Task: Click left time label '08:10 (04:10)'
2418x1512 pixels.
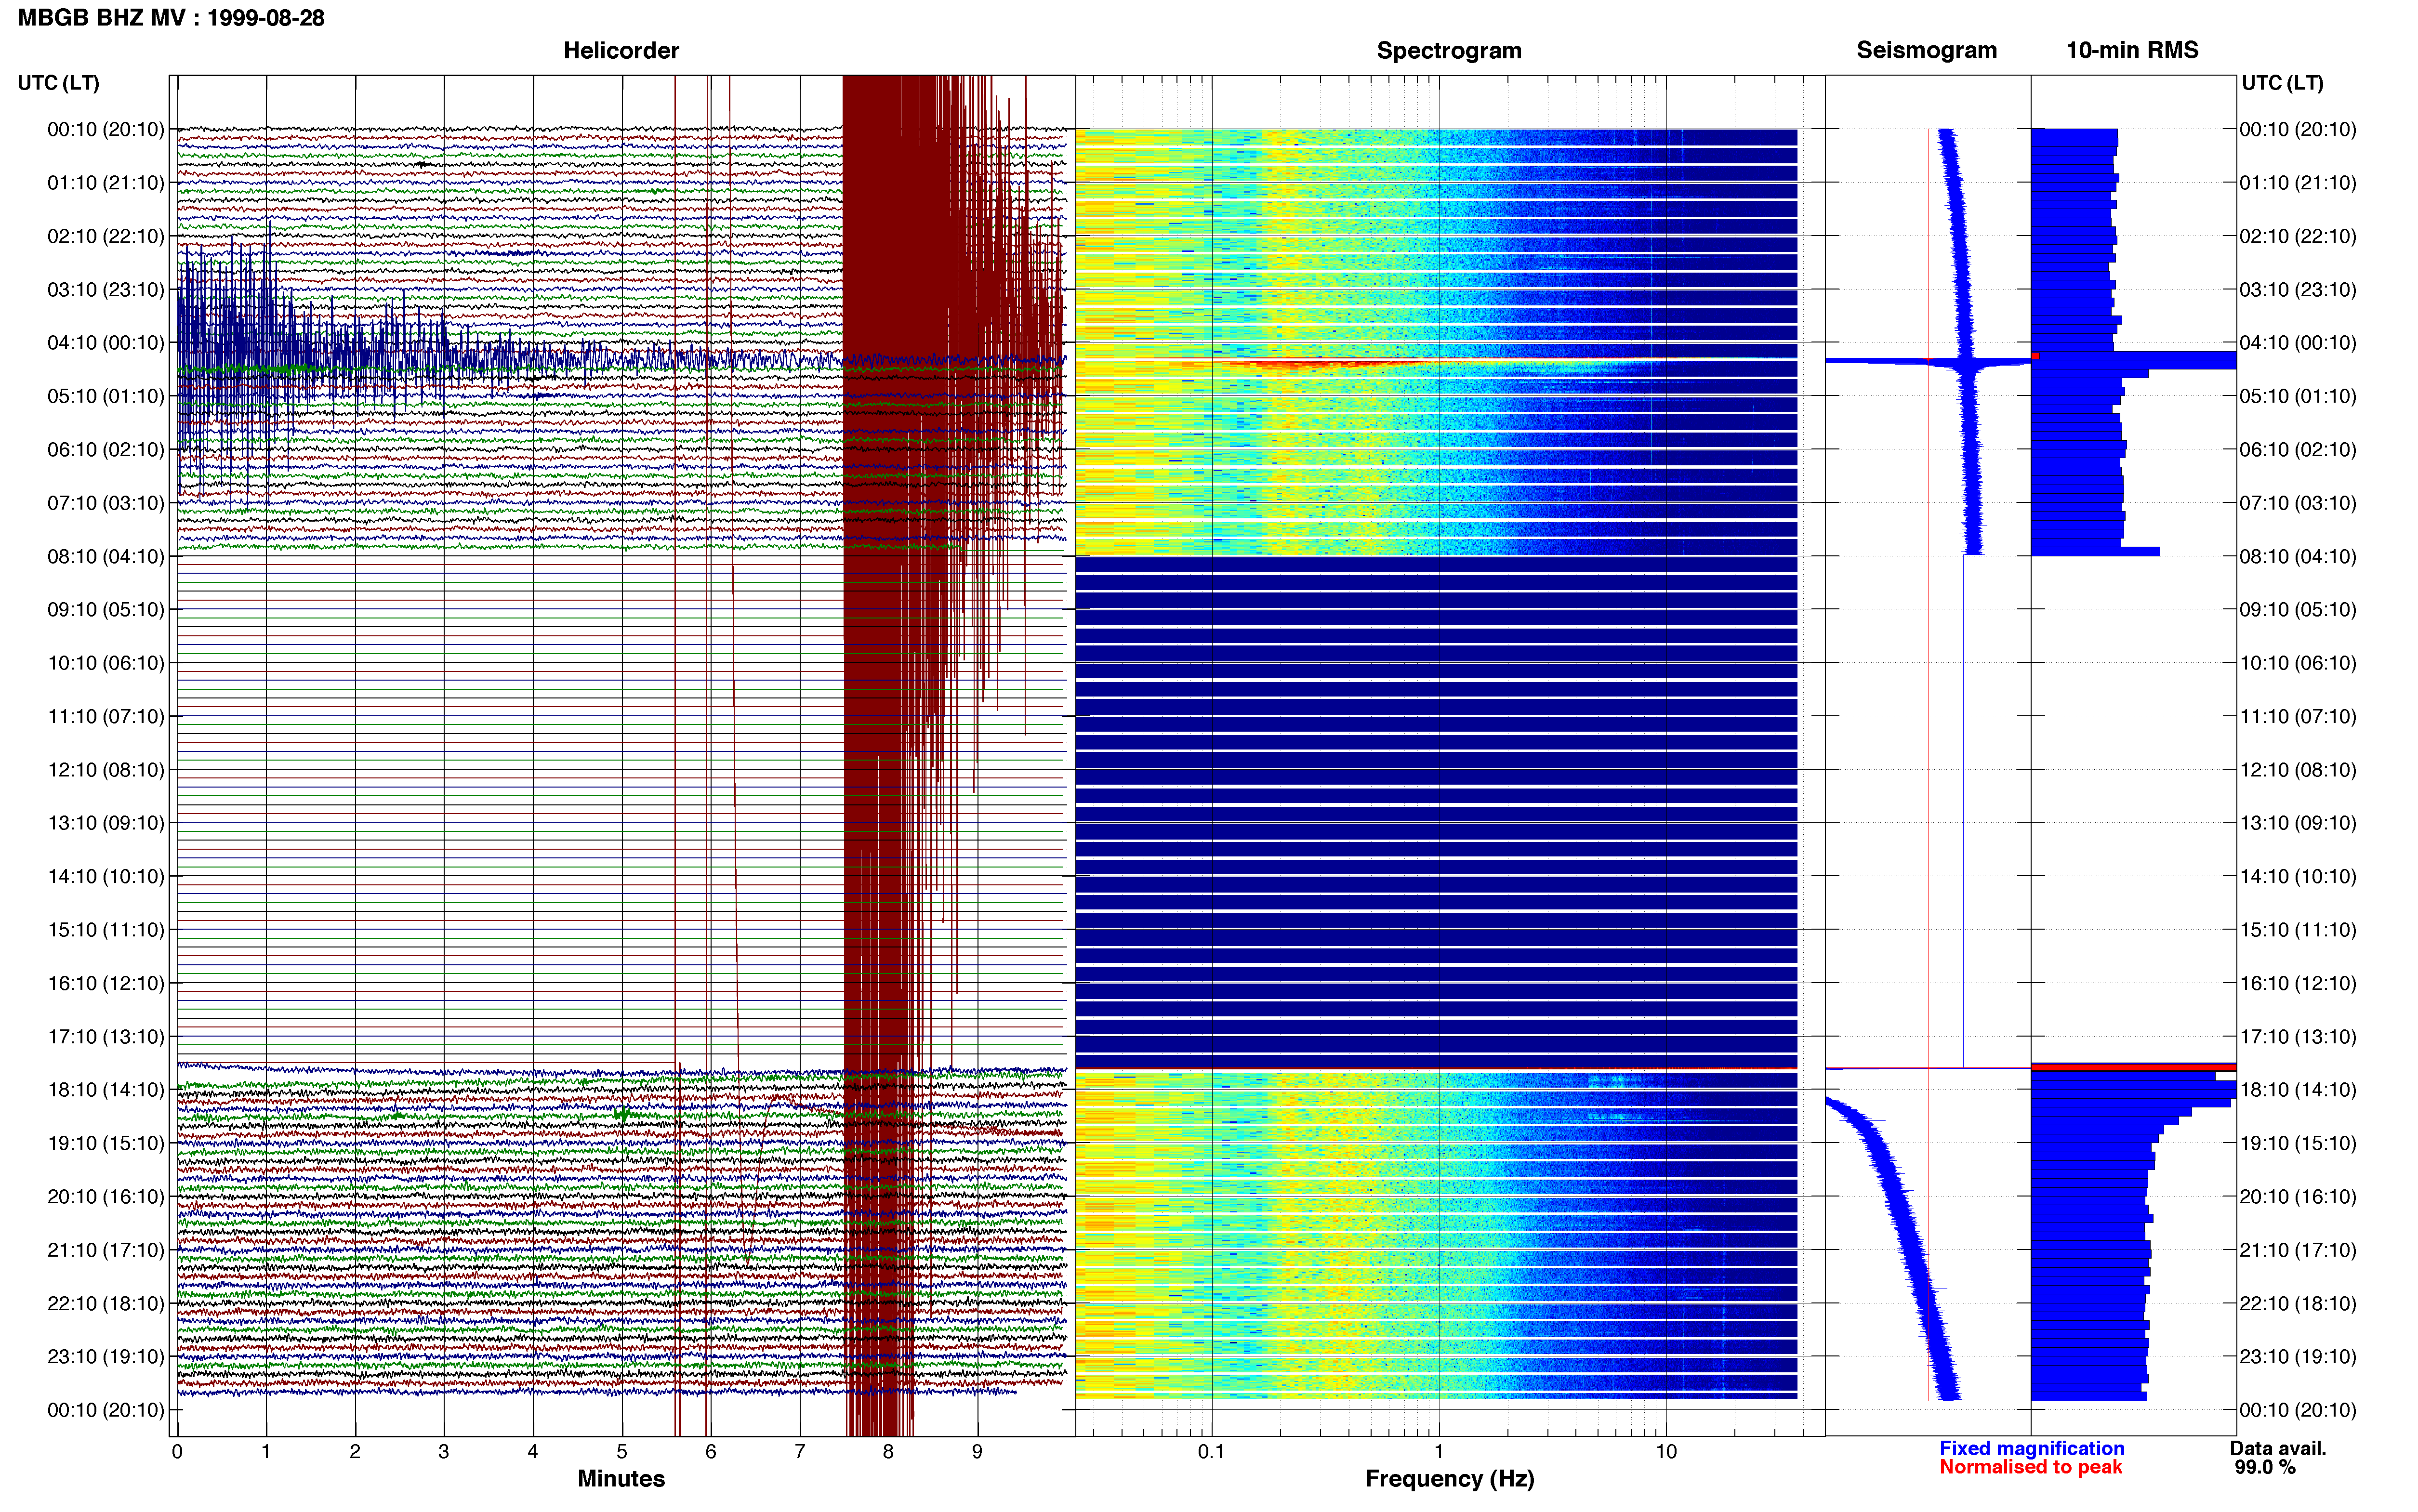Action: (106, 556)
